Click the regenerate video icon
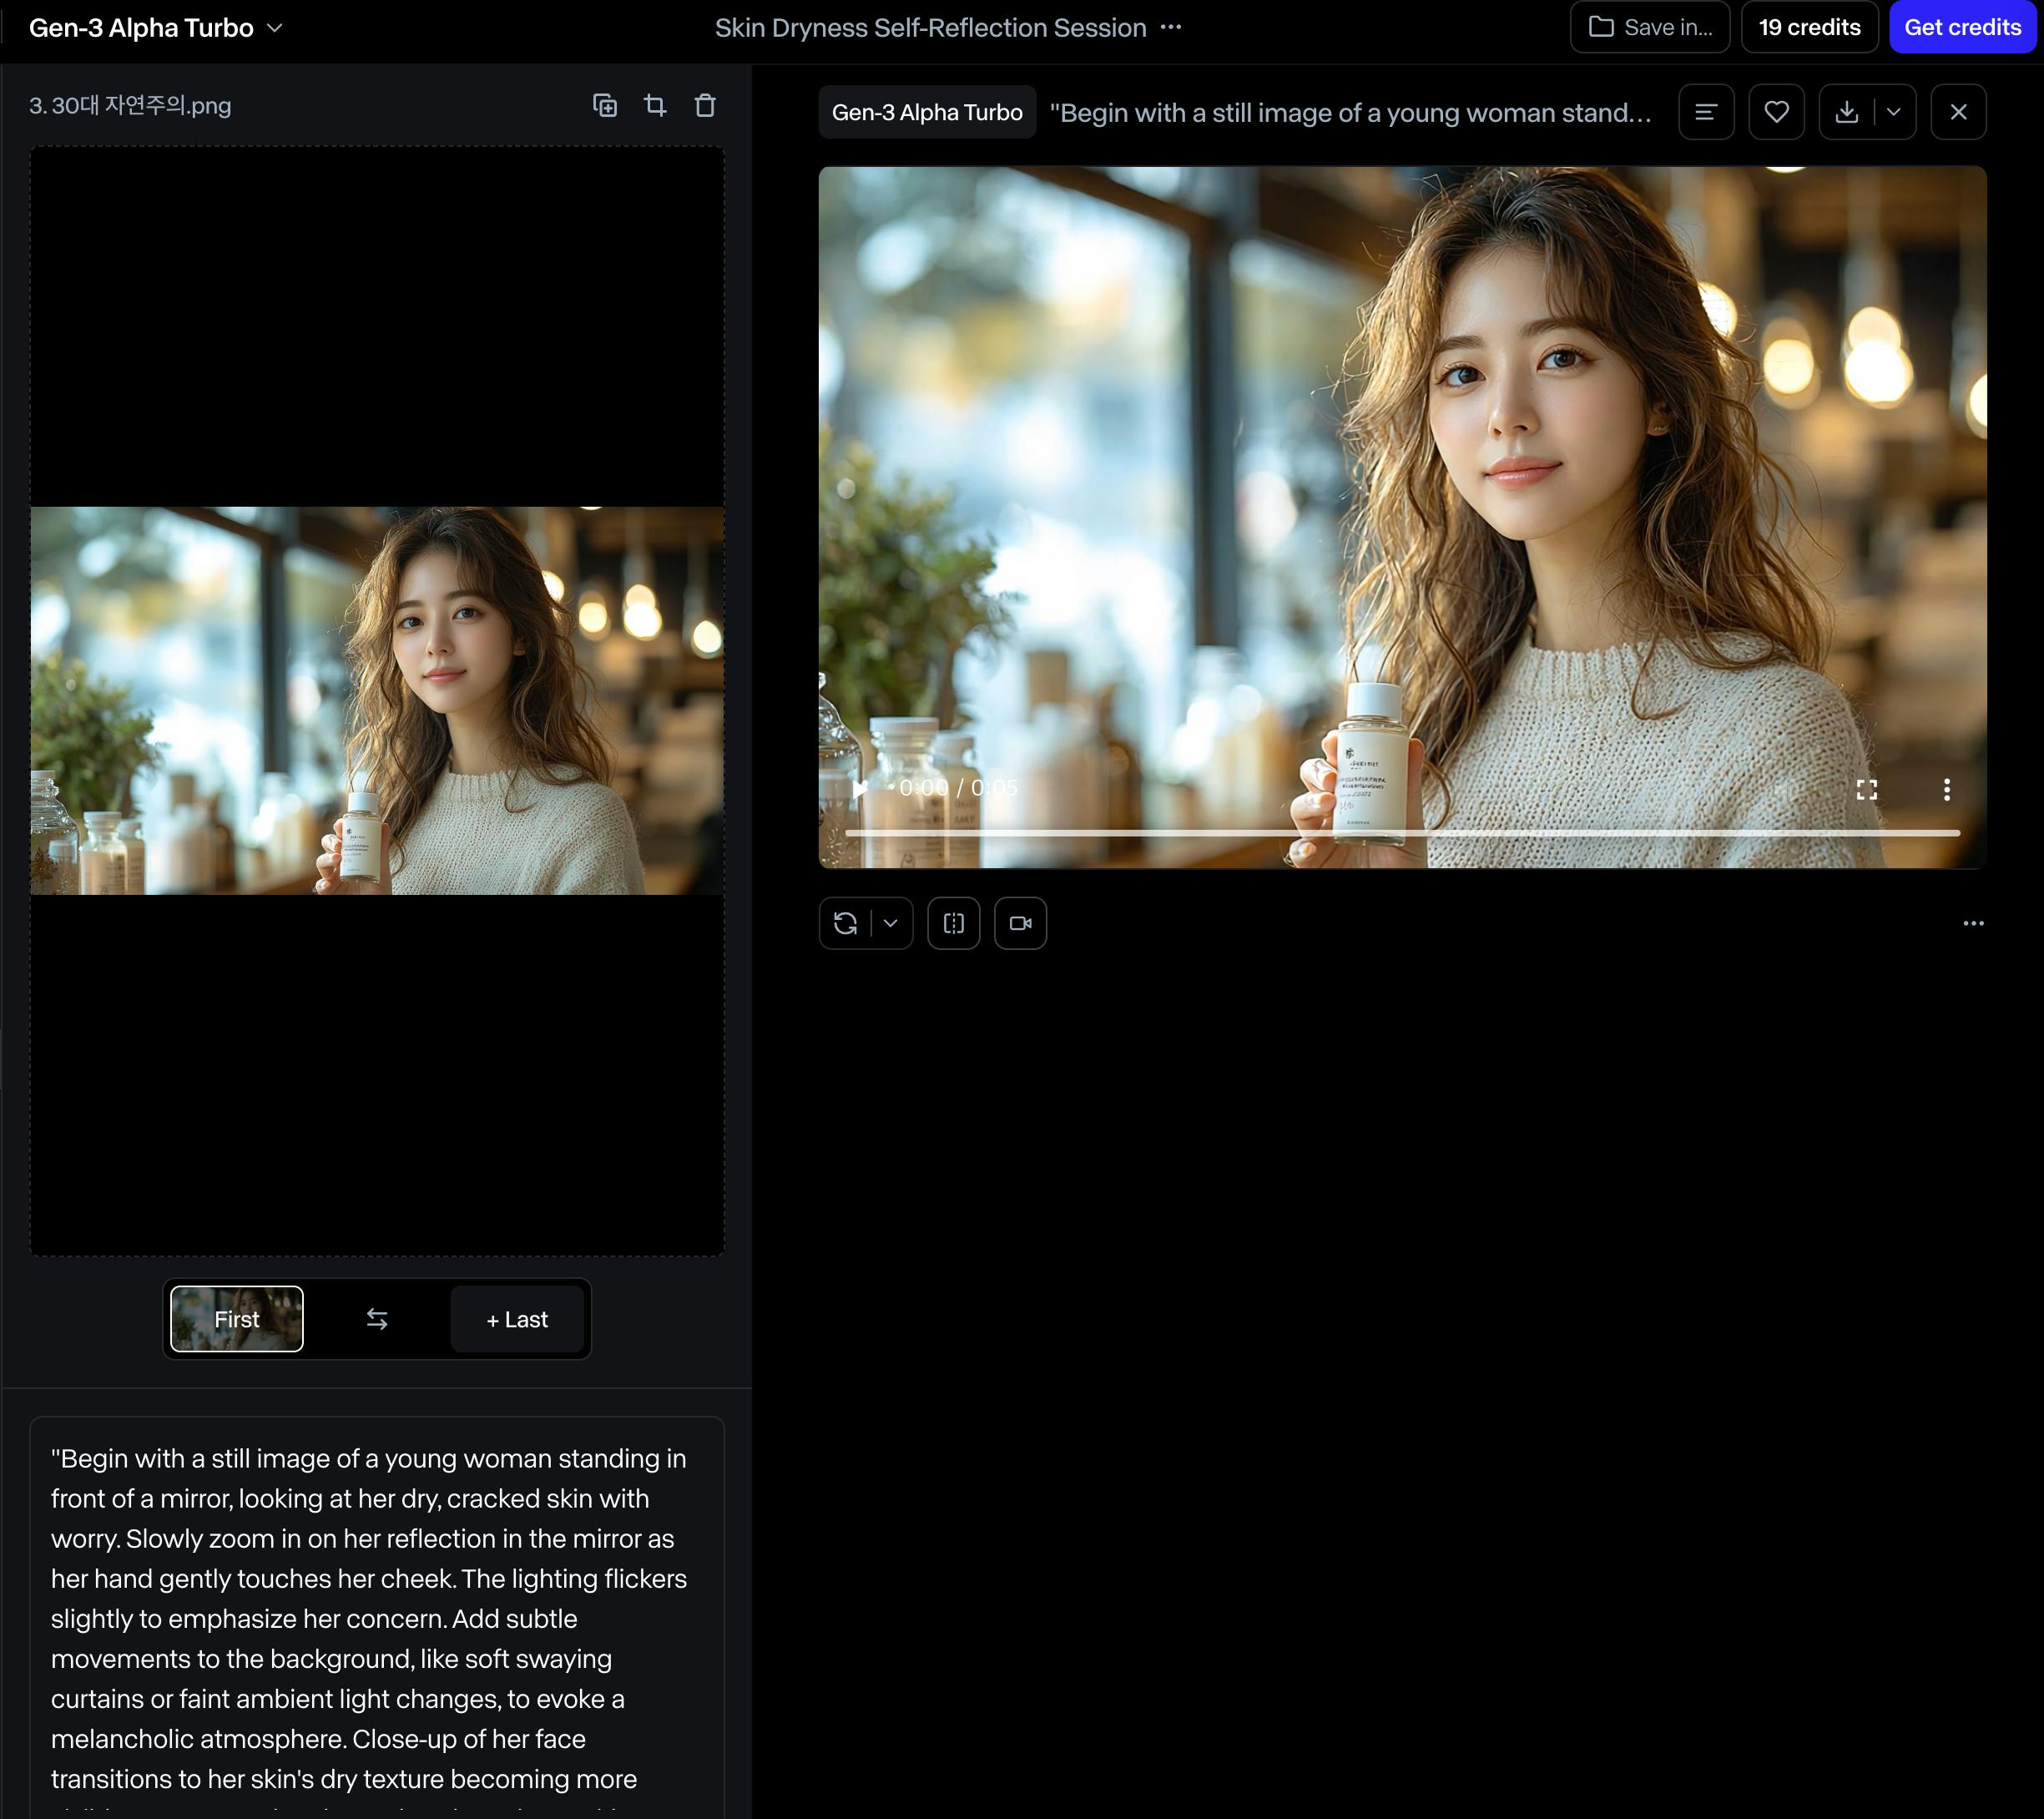The height and width of the screenshot is (1819, 2044). pos(845,923)
